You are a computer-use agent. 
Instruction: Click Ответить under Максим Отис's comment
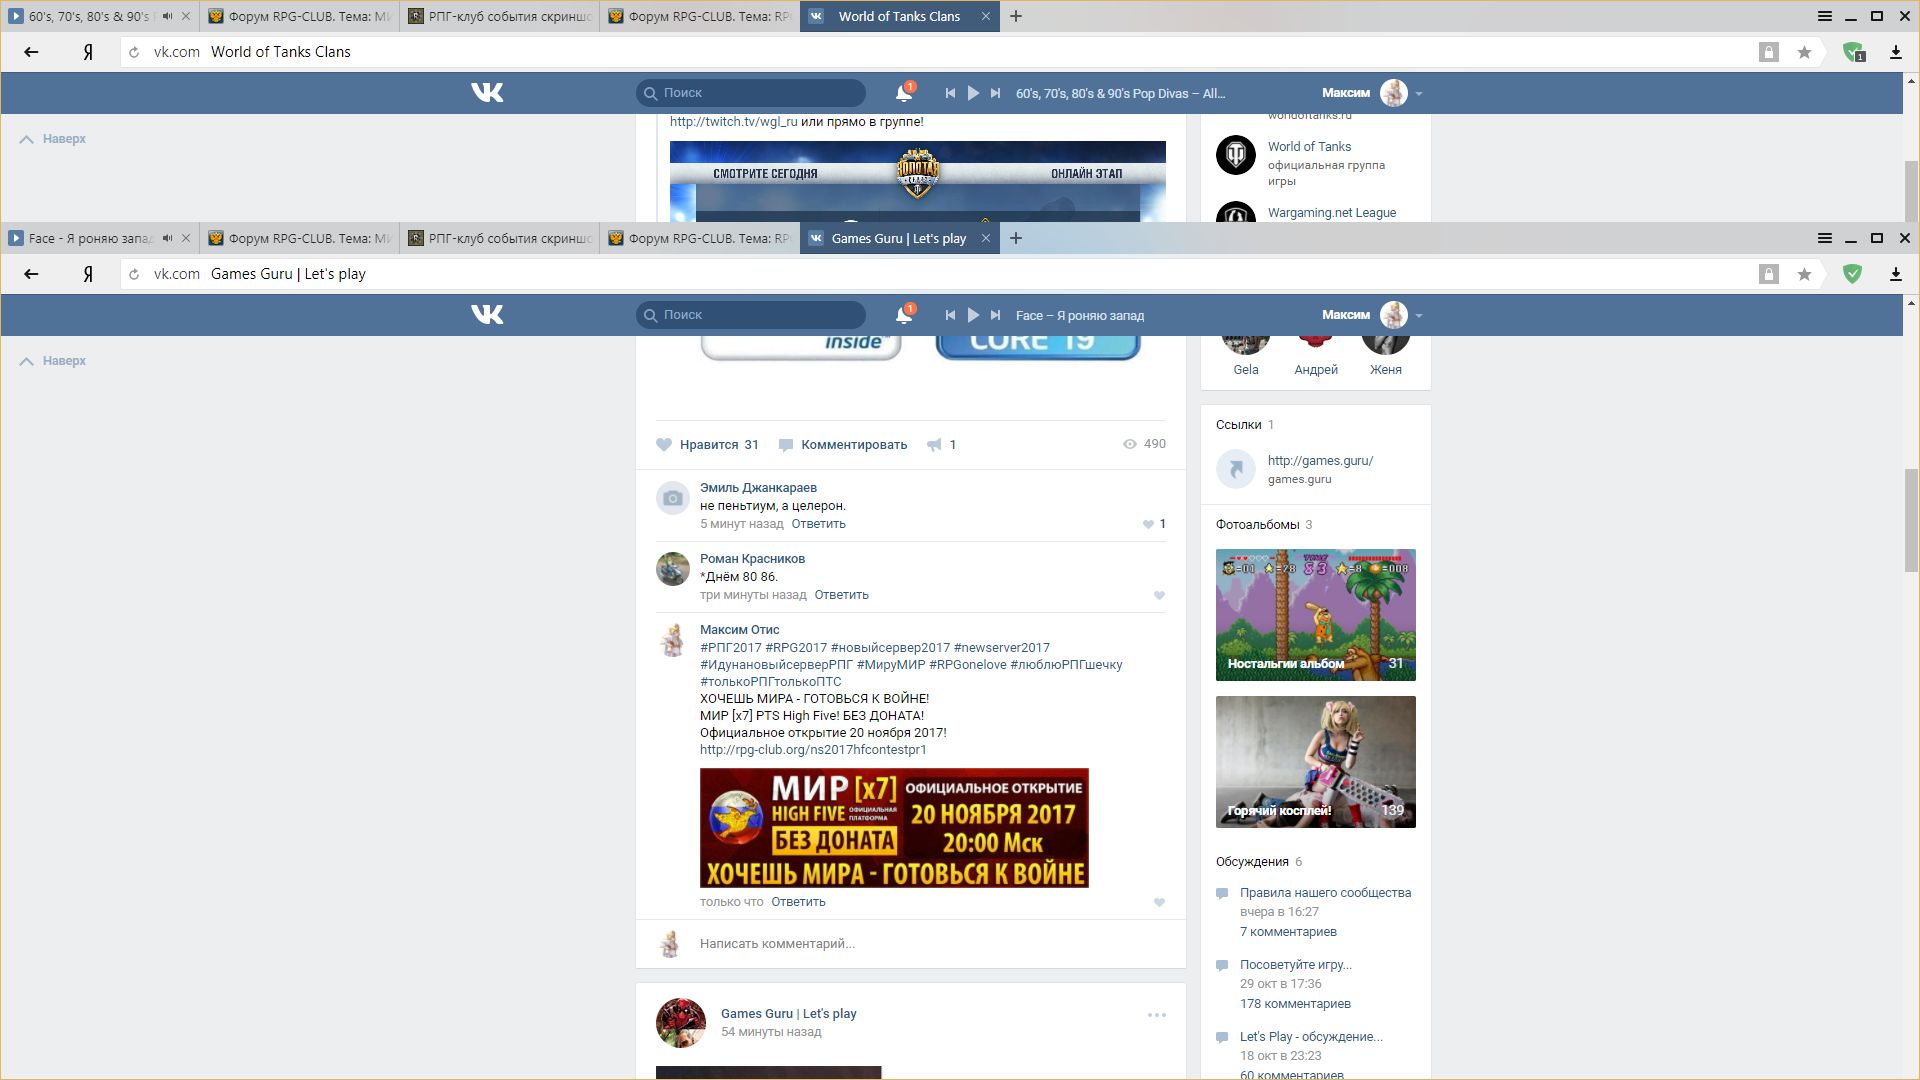pyautogui.click(x=798, y=902)
